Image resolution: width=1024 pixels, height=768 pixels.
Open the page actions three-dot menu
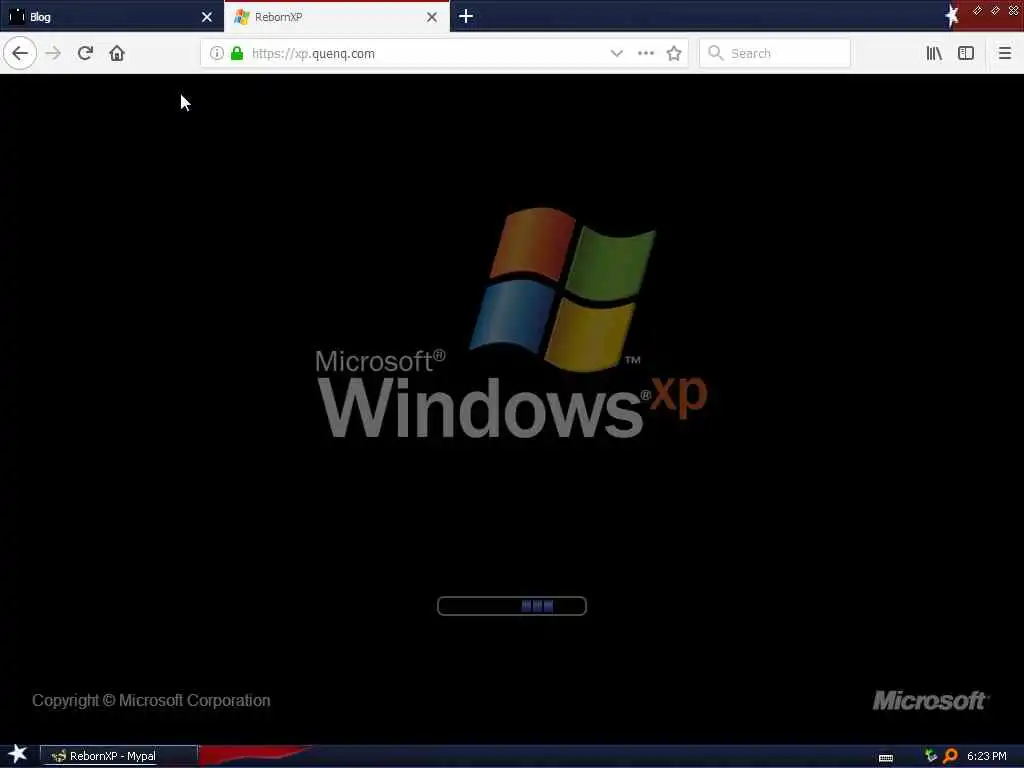[645, 53]
